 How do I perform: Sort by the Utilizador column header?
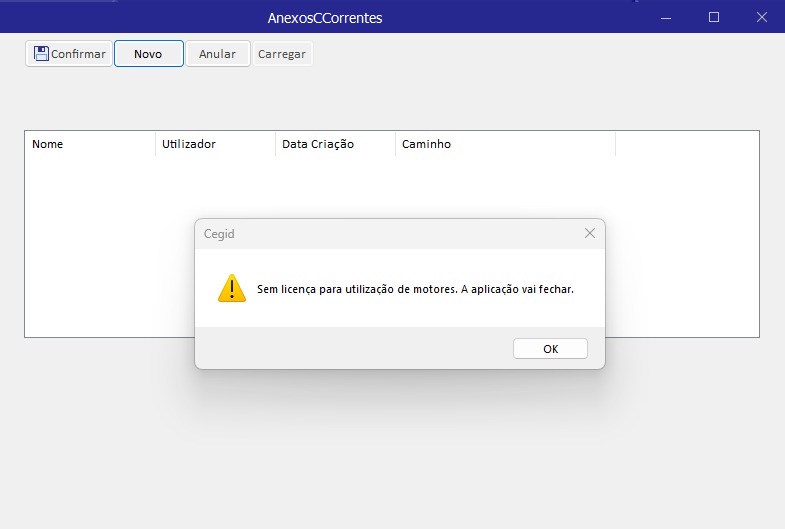point(215,144)
